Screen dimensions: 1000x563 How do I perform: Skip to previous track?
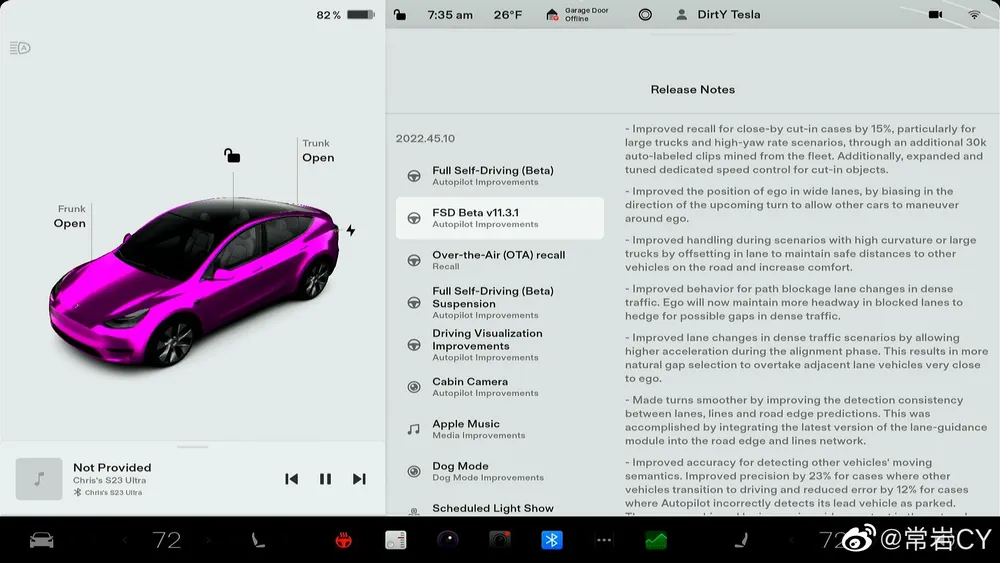291,479
